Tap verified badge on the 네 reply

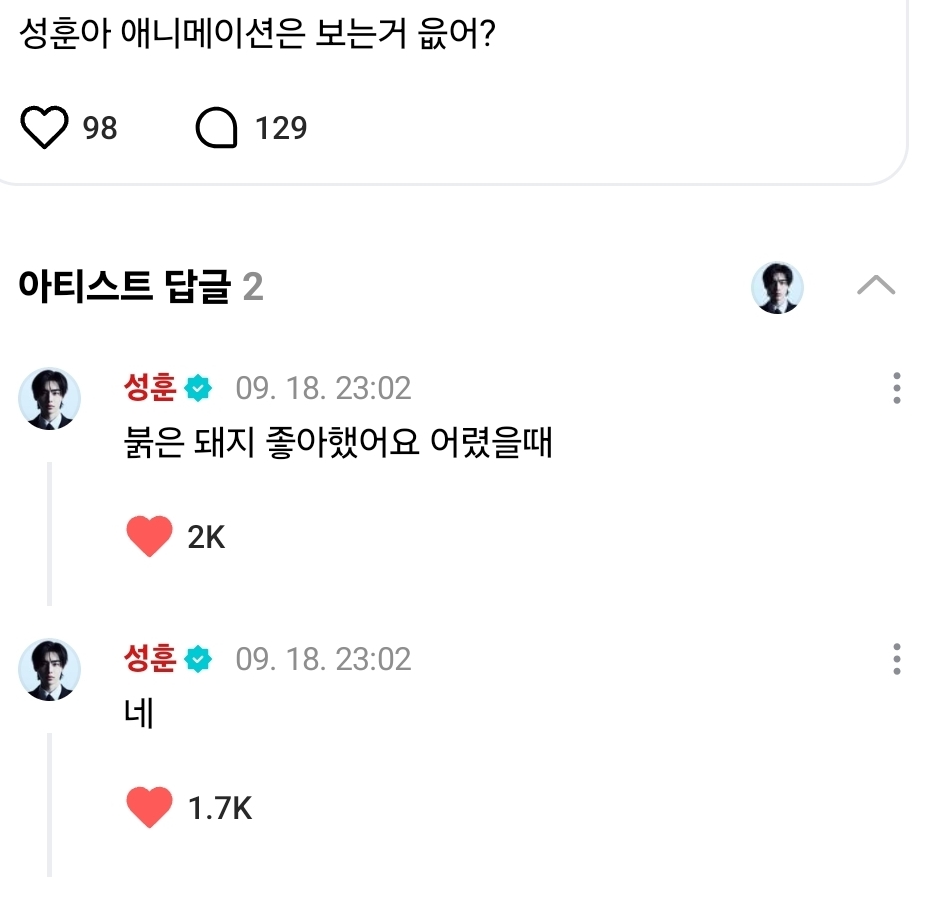[x=199, y=659]
